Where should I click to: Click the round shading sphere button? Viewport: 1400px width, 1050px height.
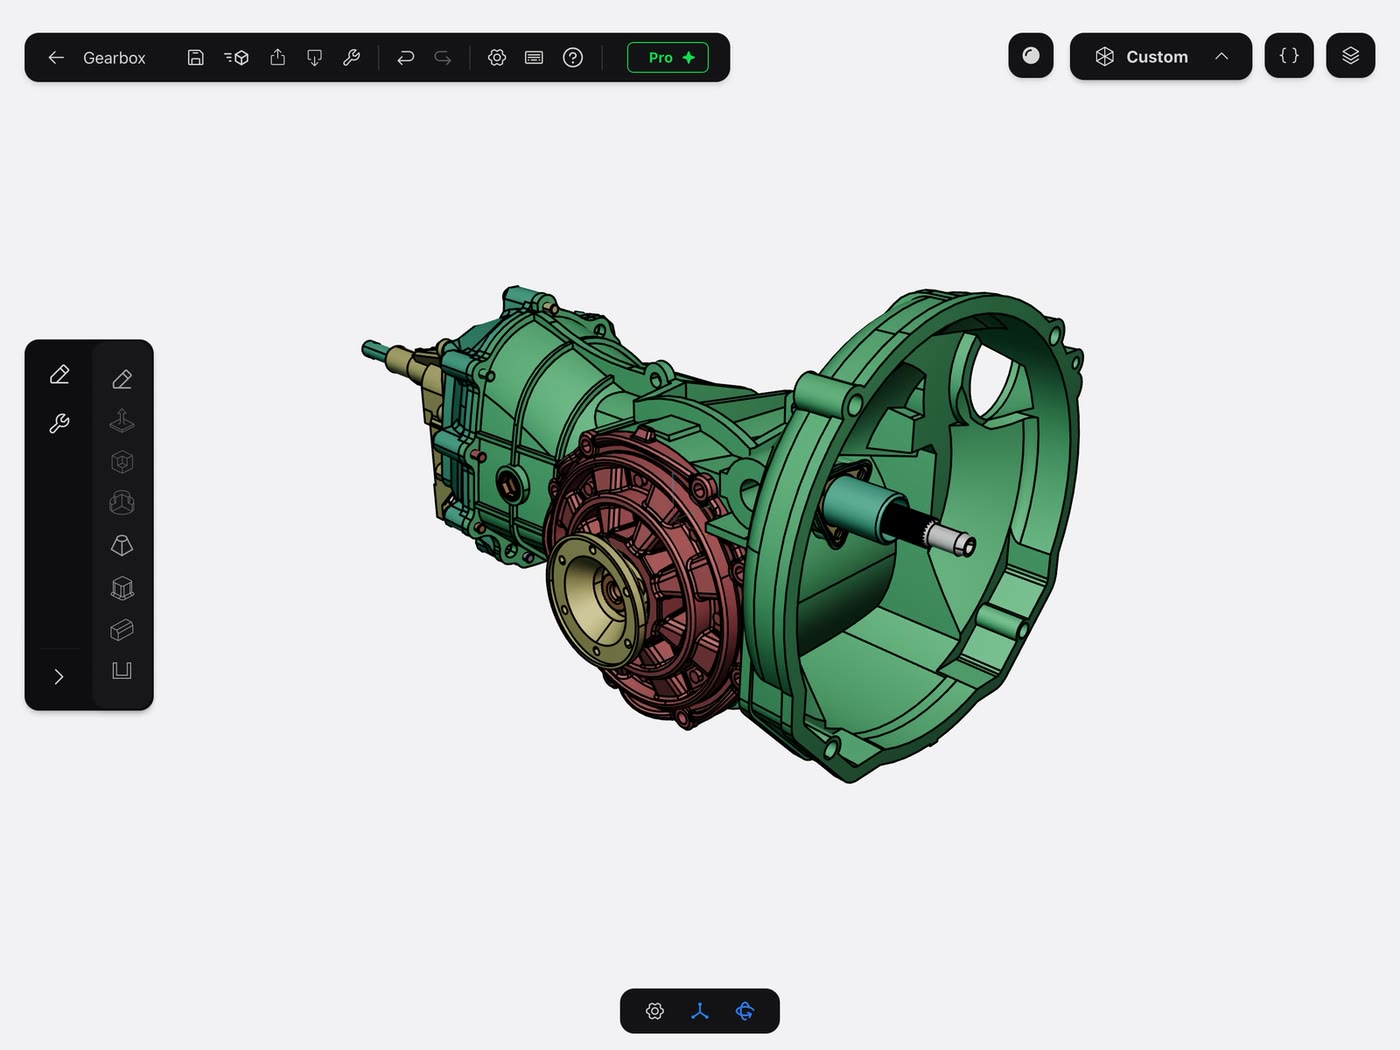(x=1031, y=56)
